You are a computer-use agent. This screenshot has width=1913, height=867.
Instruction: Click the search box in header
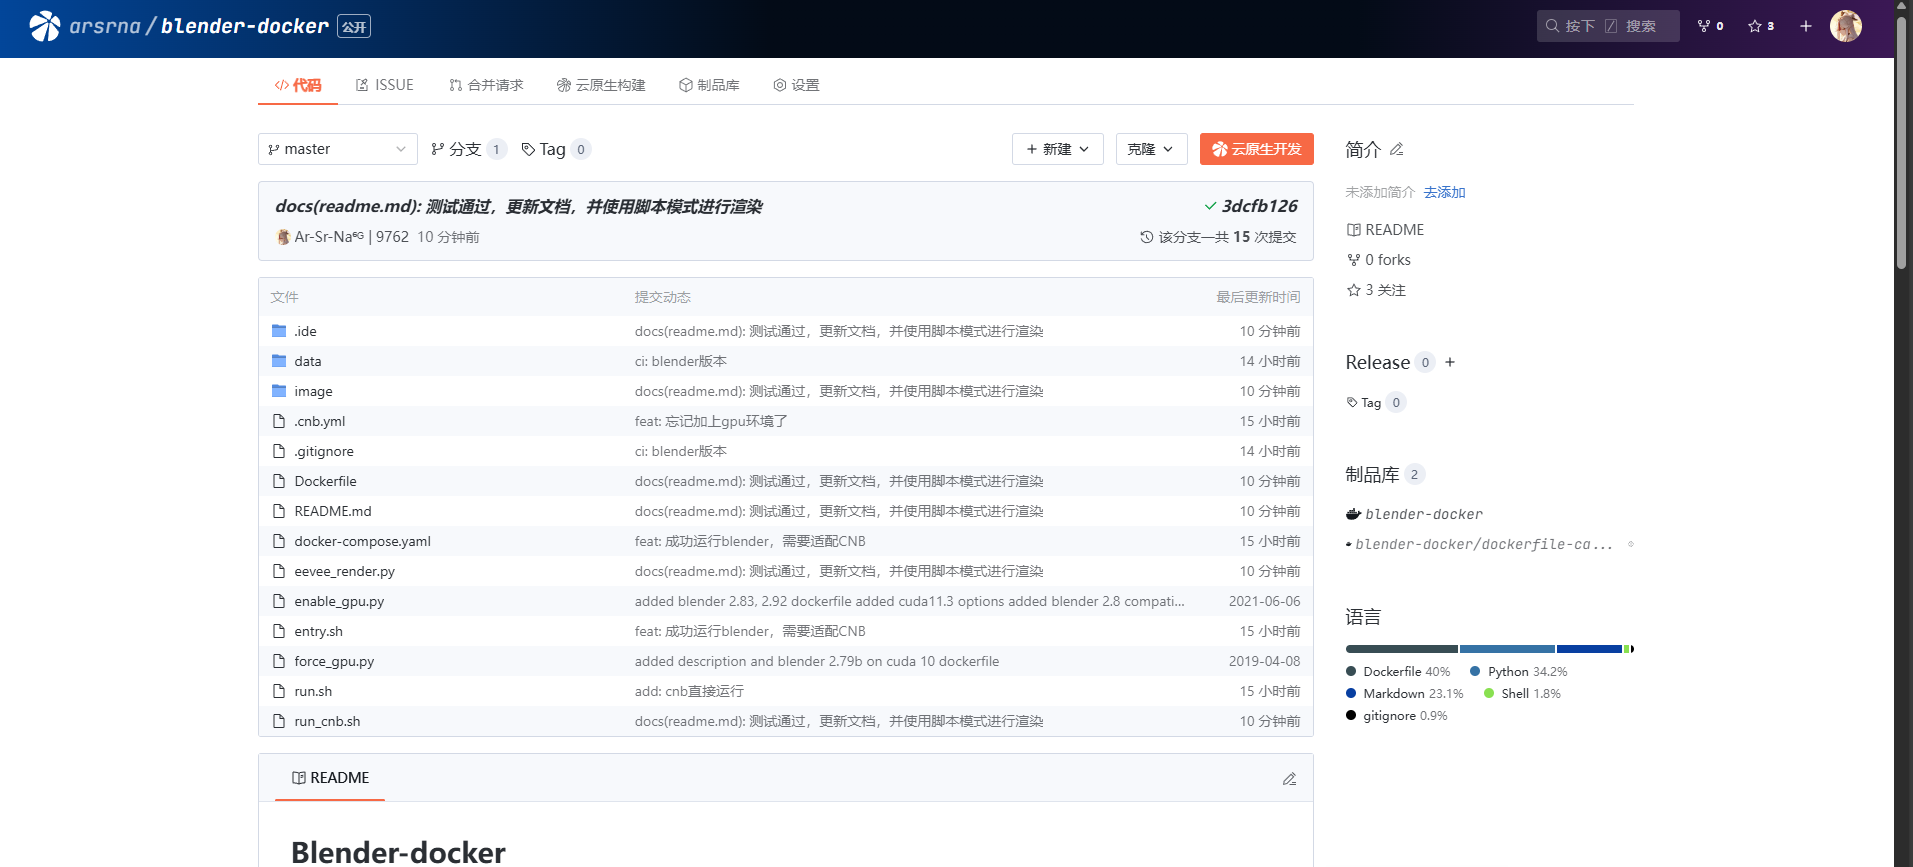[1607, 26]
